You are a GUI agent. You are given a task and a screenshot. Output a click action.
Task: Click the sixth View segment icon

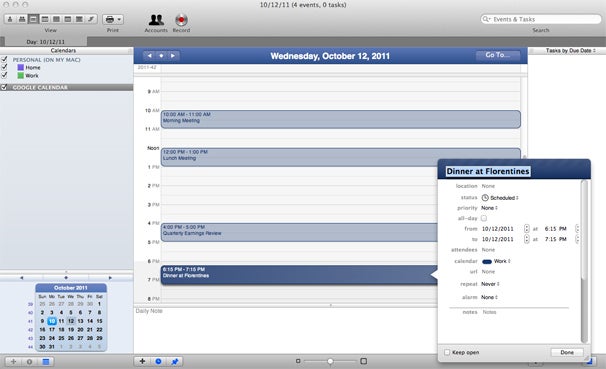coord(68,19)
